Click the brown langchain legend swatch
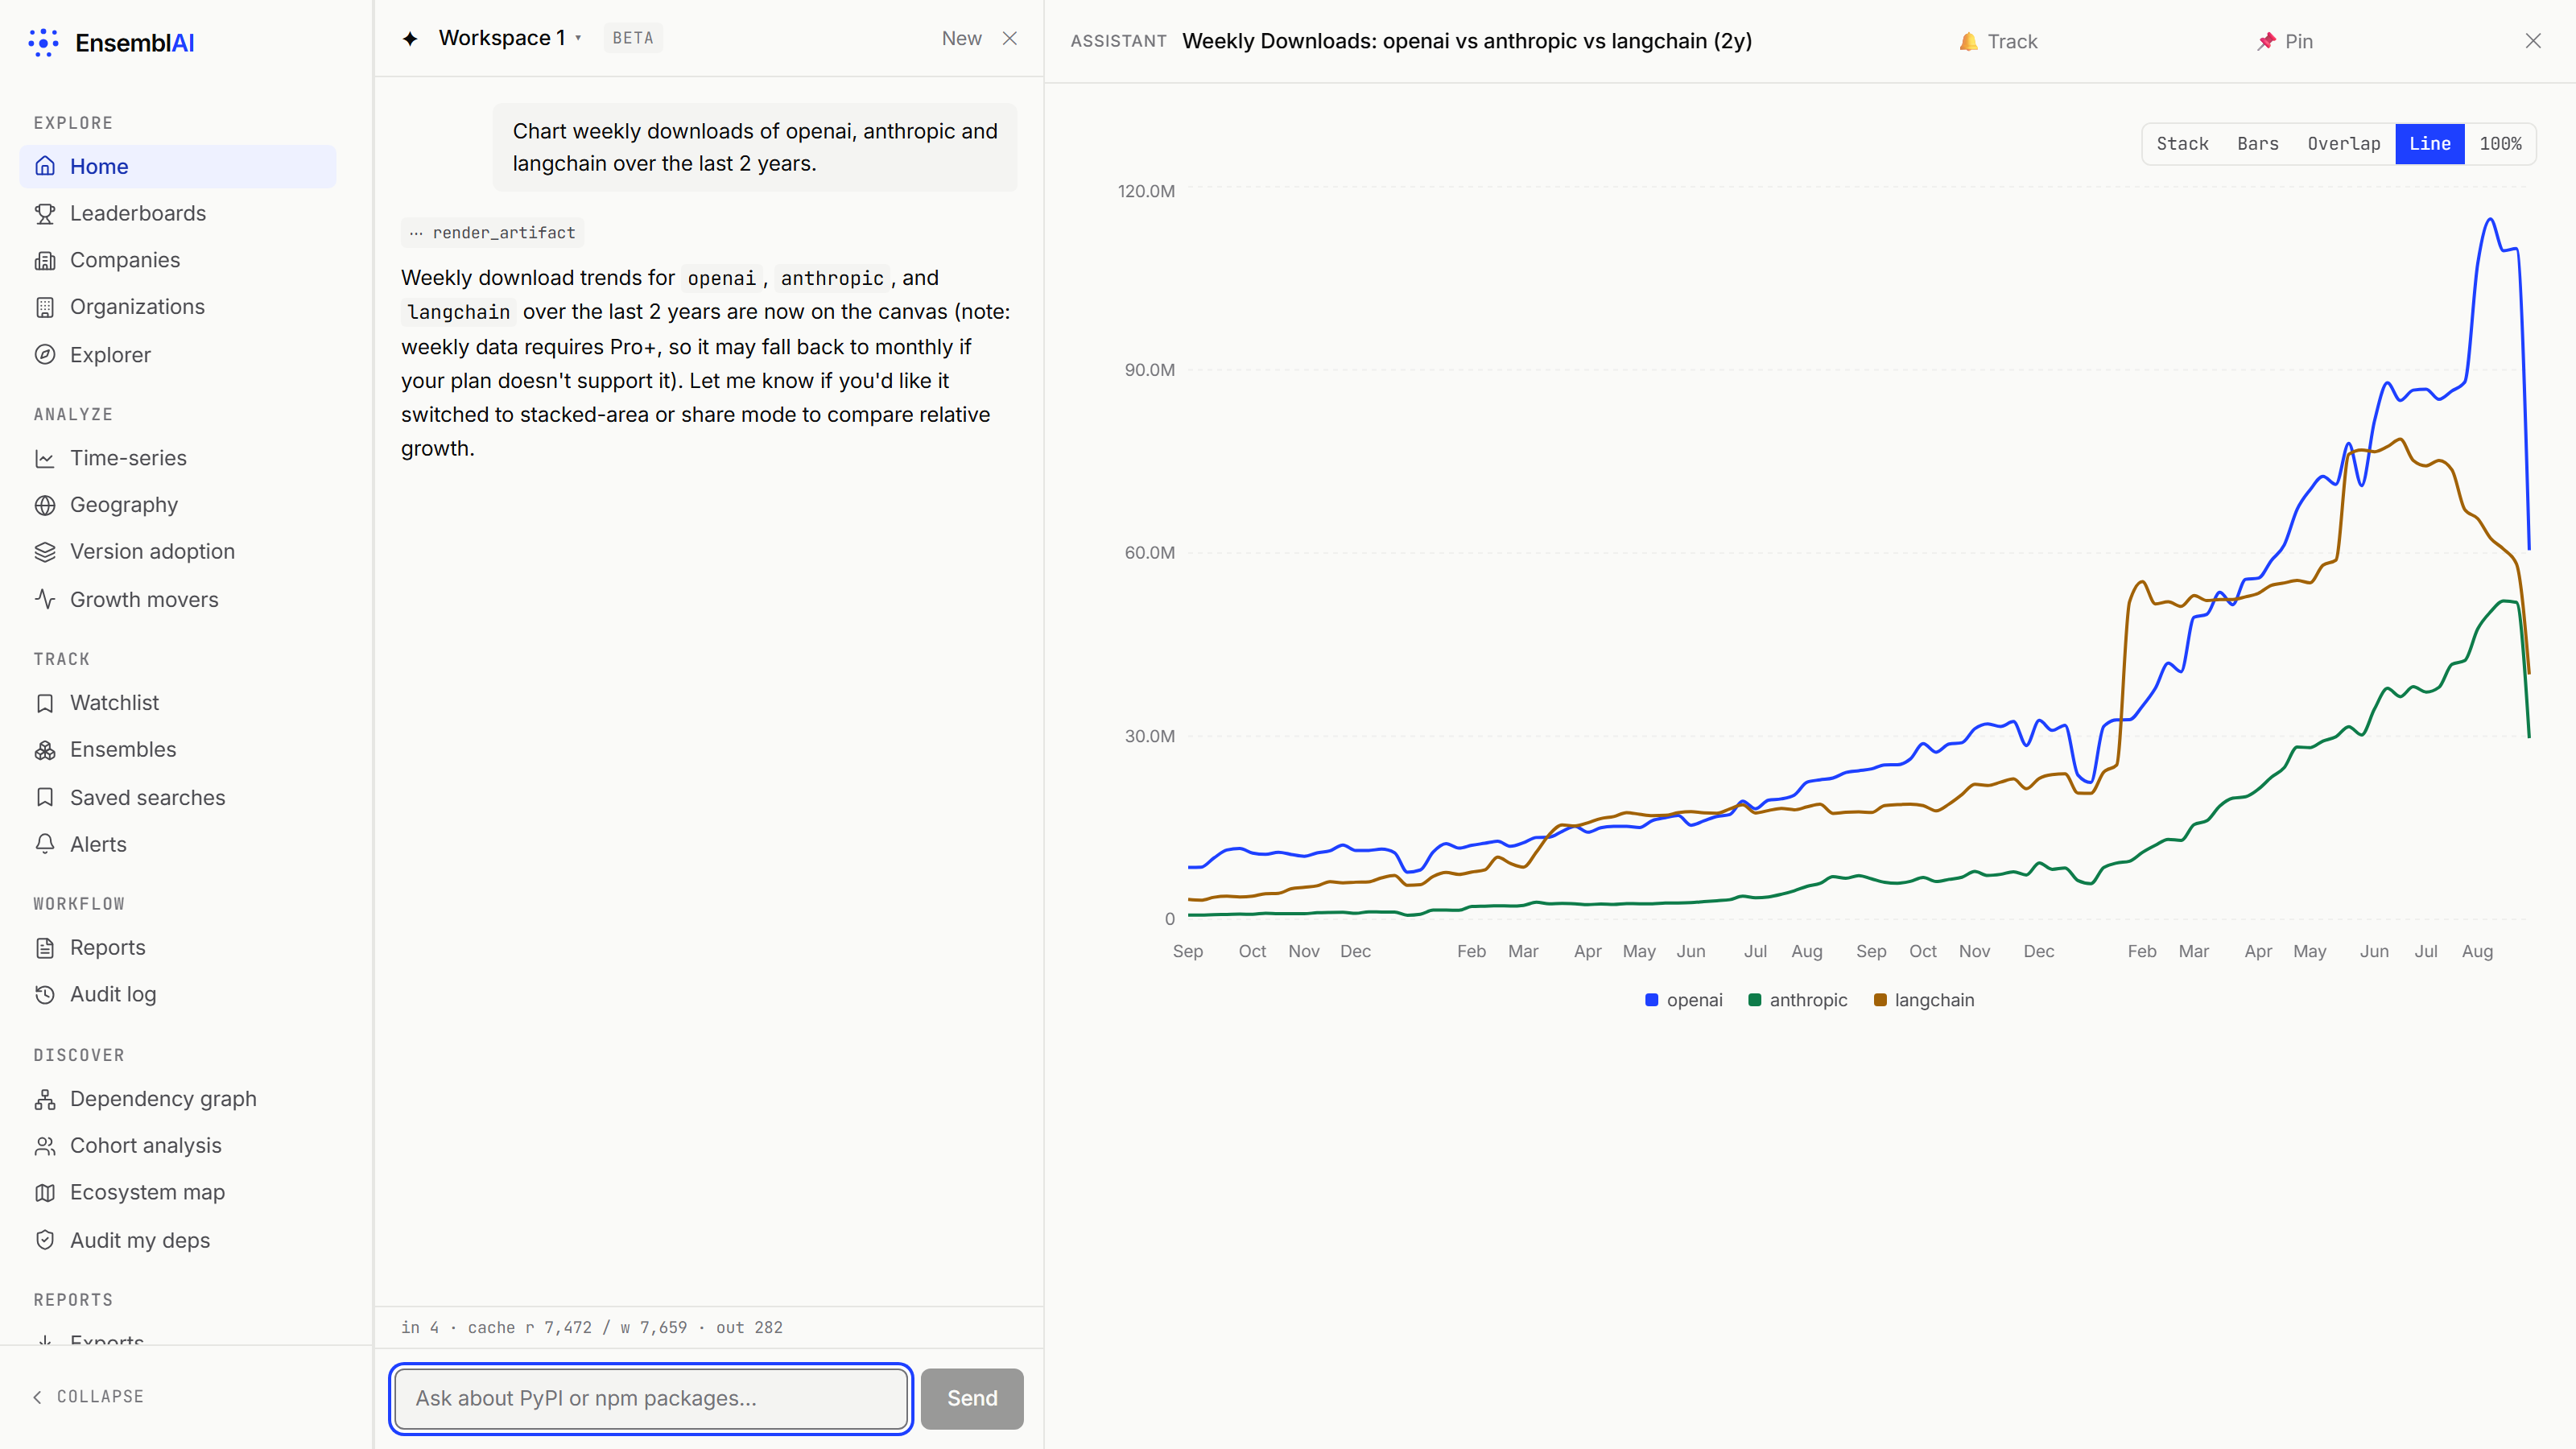 tap(1880, 1000)
